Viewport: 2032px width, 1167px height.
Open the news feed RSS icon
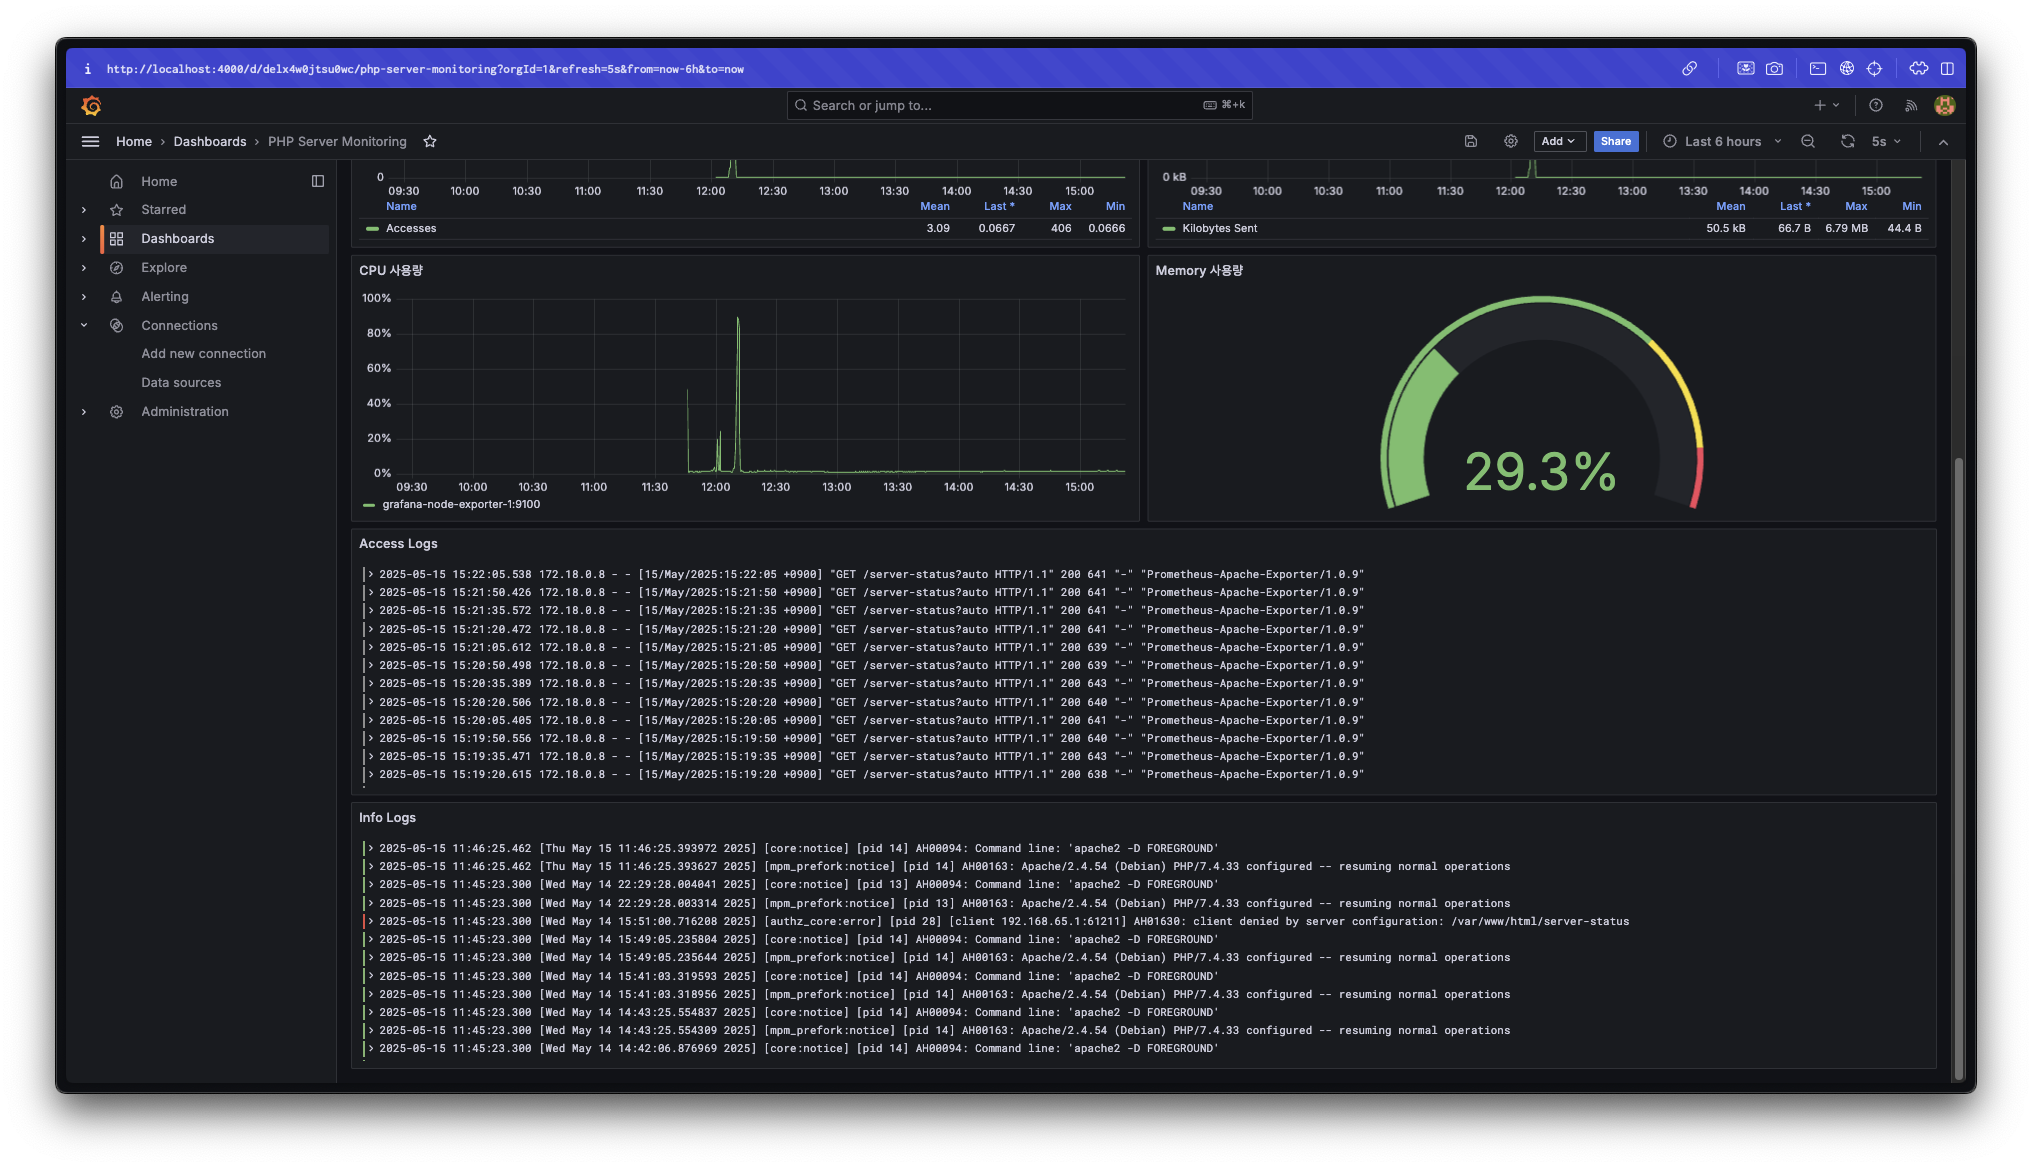[x=1911, y=105]
